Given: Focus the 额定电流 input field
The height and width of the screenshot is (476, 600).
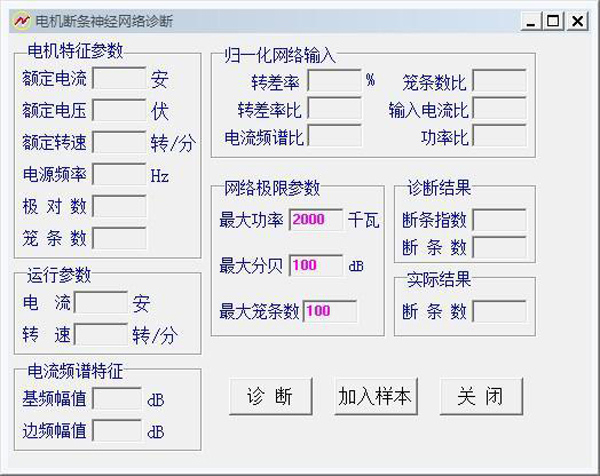Looking at the screenshot, I should pos(119,78).
